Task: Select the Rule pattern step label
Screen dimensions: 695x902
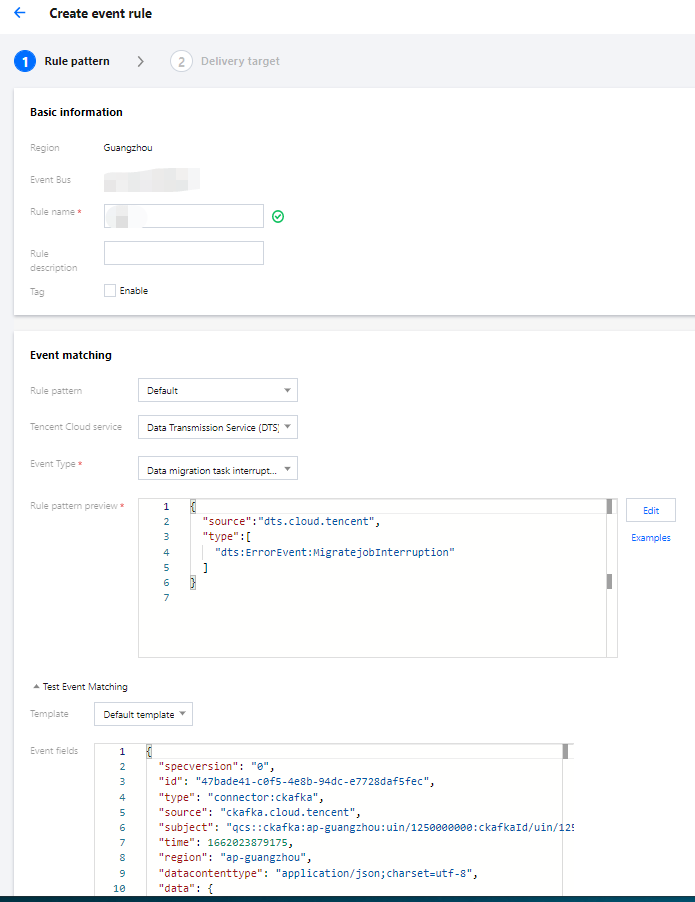Action: point(77,61)
